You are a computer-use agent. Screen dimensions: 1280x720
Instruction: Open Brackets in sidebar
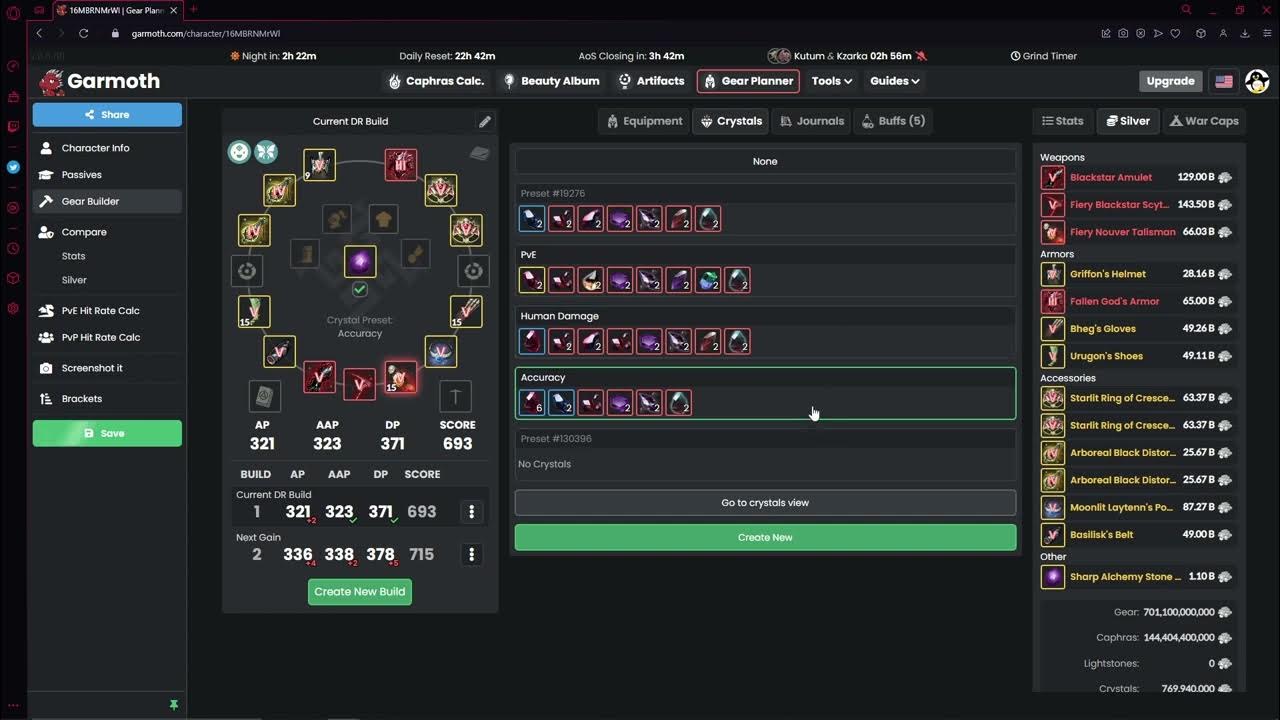coord(107,399)
